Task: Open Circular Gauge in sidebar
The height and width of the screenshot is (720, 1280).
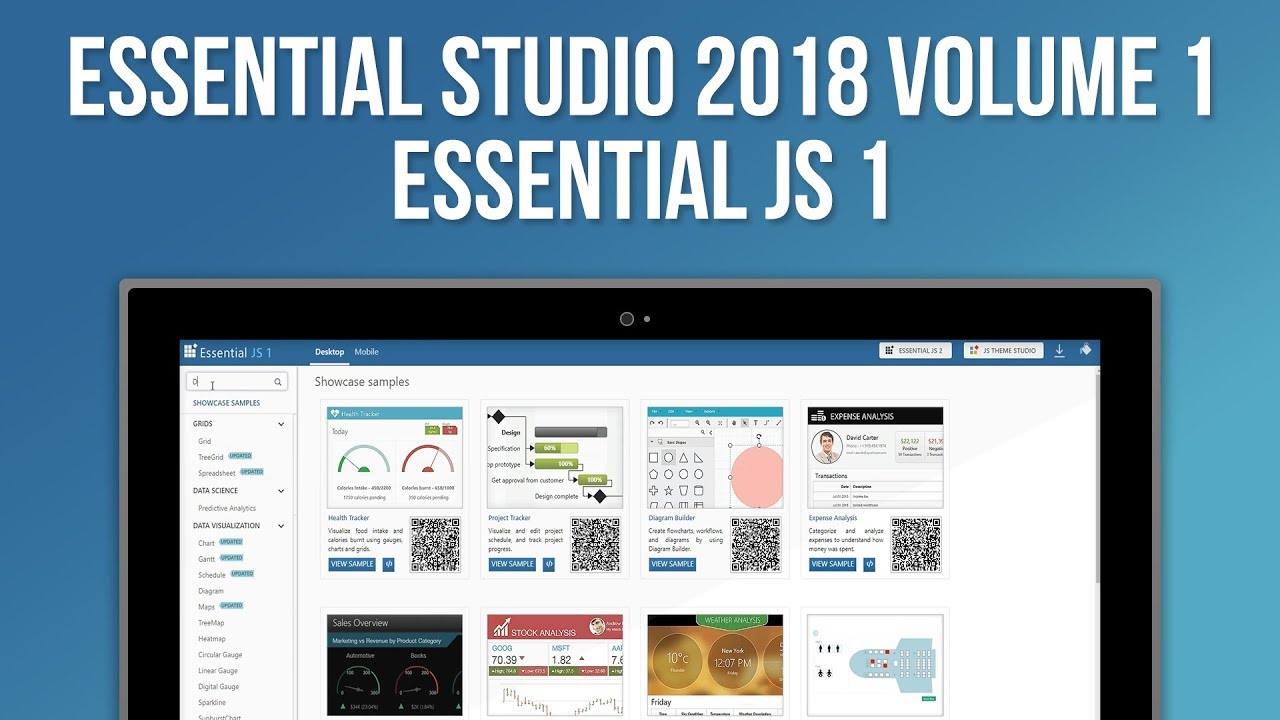Action: [220, 655]
